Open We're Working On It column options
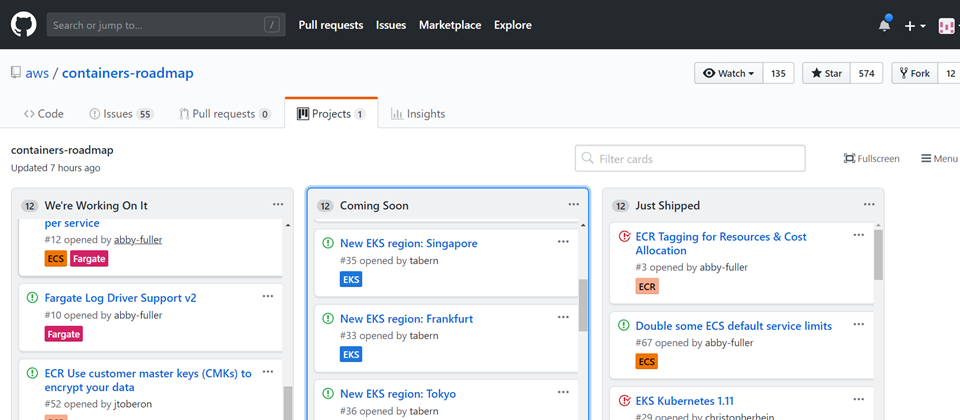 (x=278, y=204)
